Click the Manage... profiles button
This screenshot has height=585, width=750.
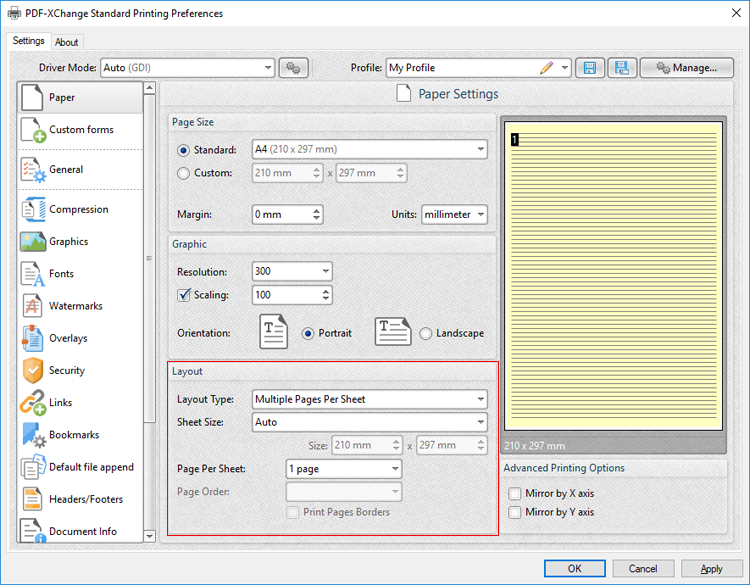(686, 68)
